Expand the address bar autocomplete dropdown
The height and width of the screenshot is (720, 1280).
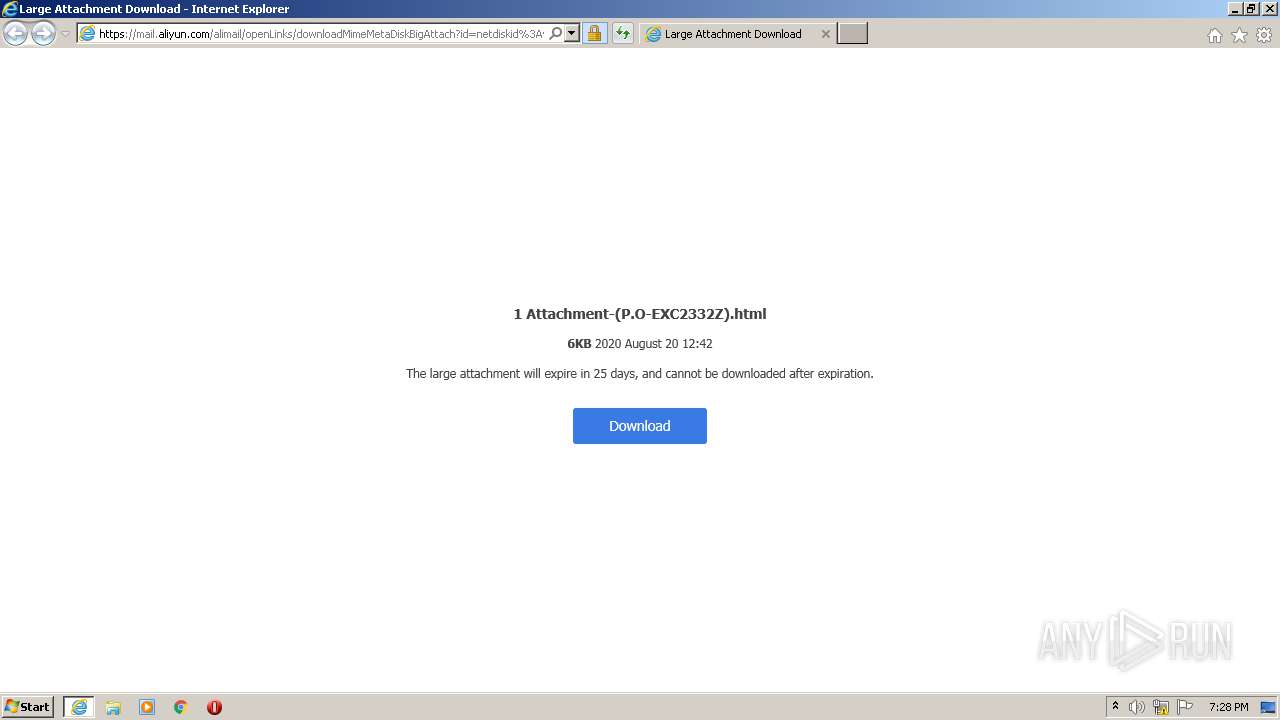pos(572,34)
